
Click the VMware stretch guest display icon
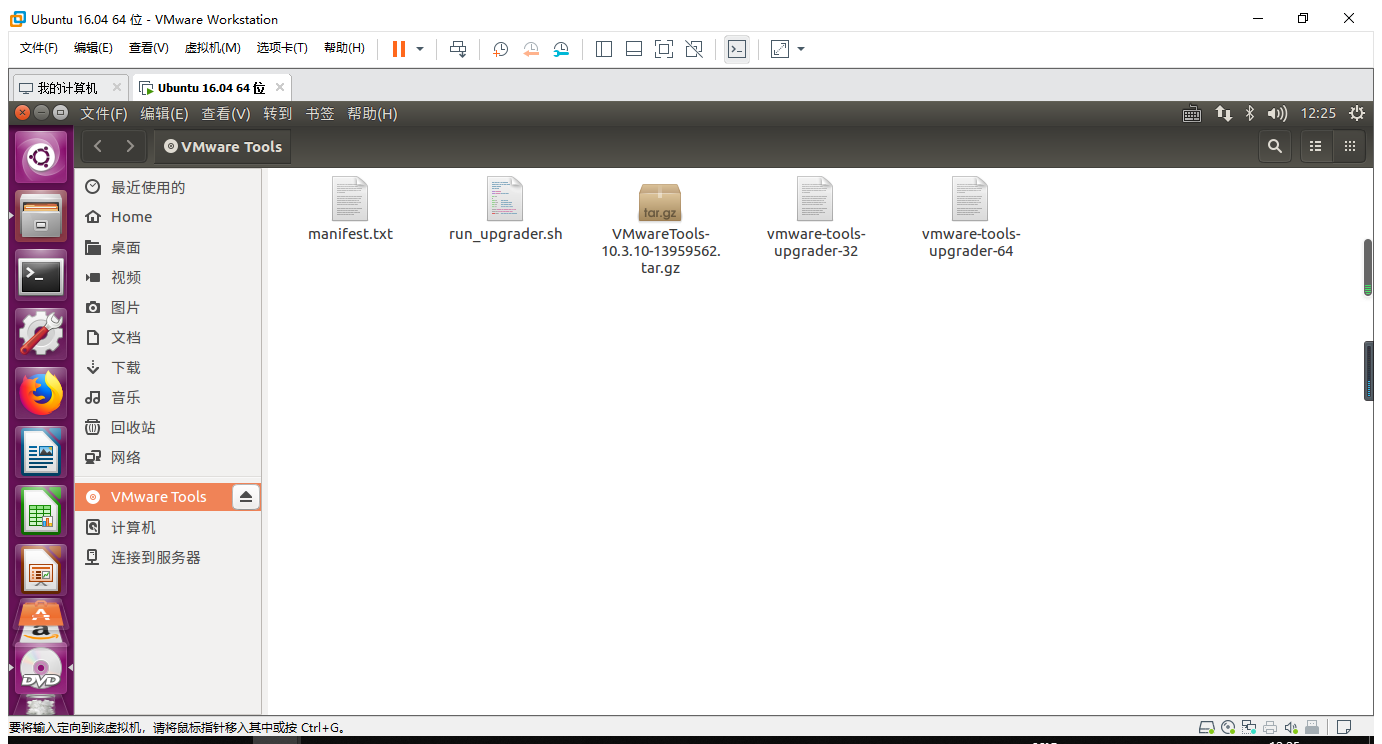pos(780,49)
